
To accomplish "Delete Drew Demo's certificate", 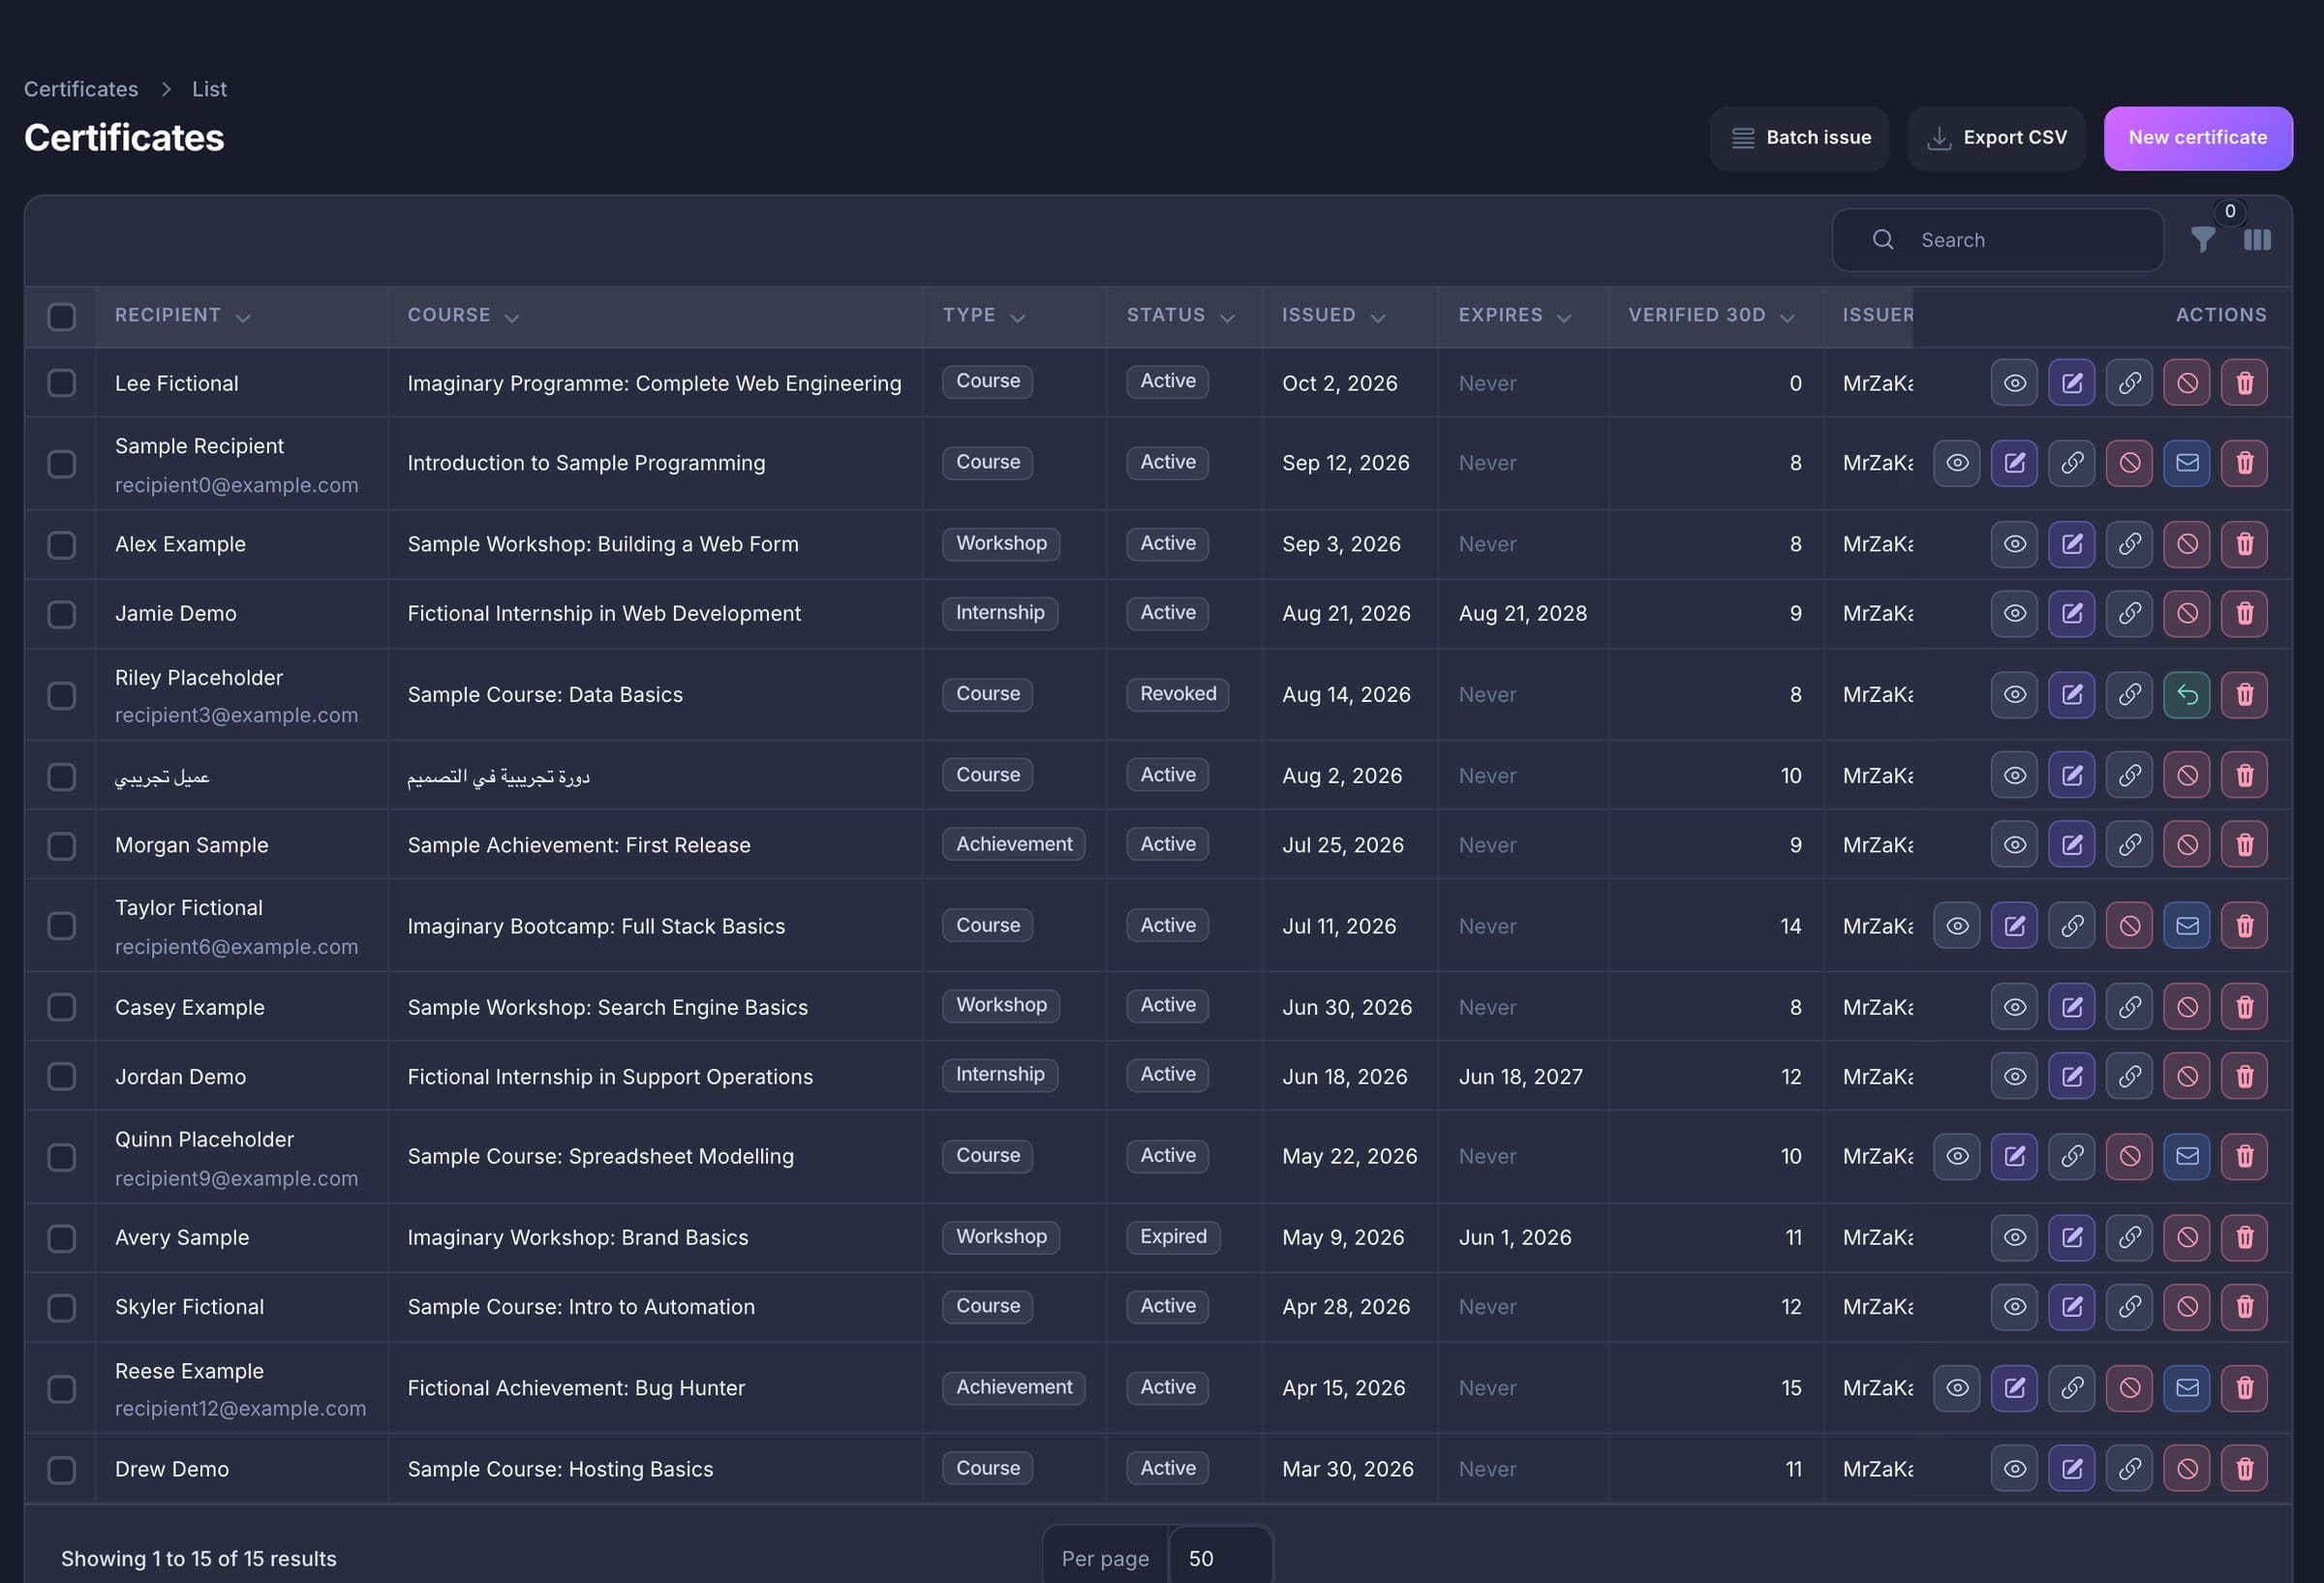I will [2244, 1468].
